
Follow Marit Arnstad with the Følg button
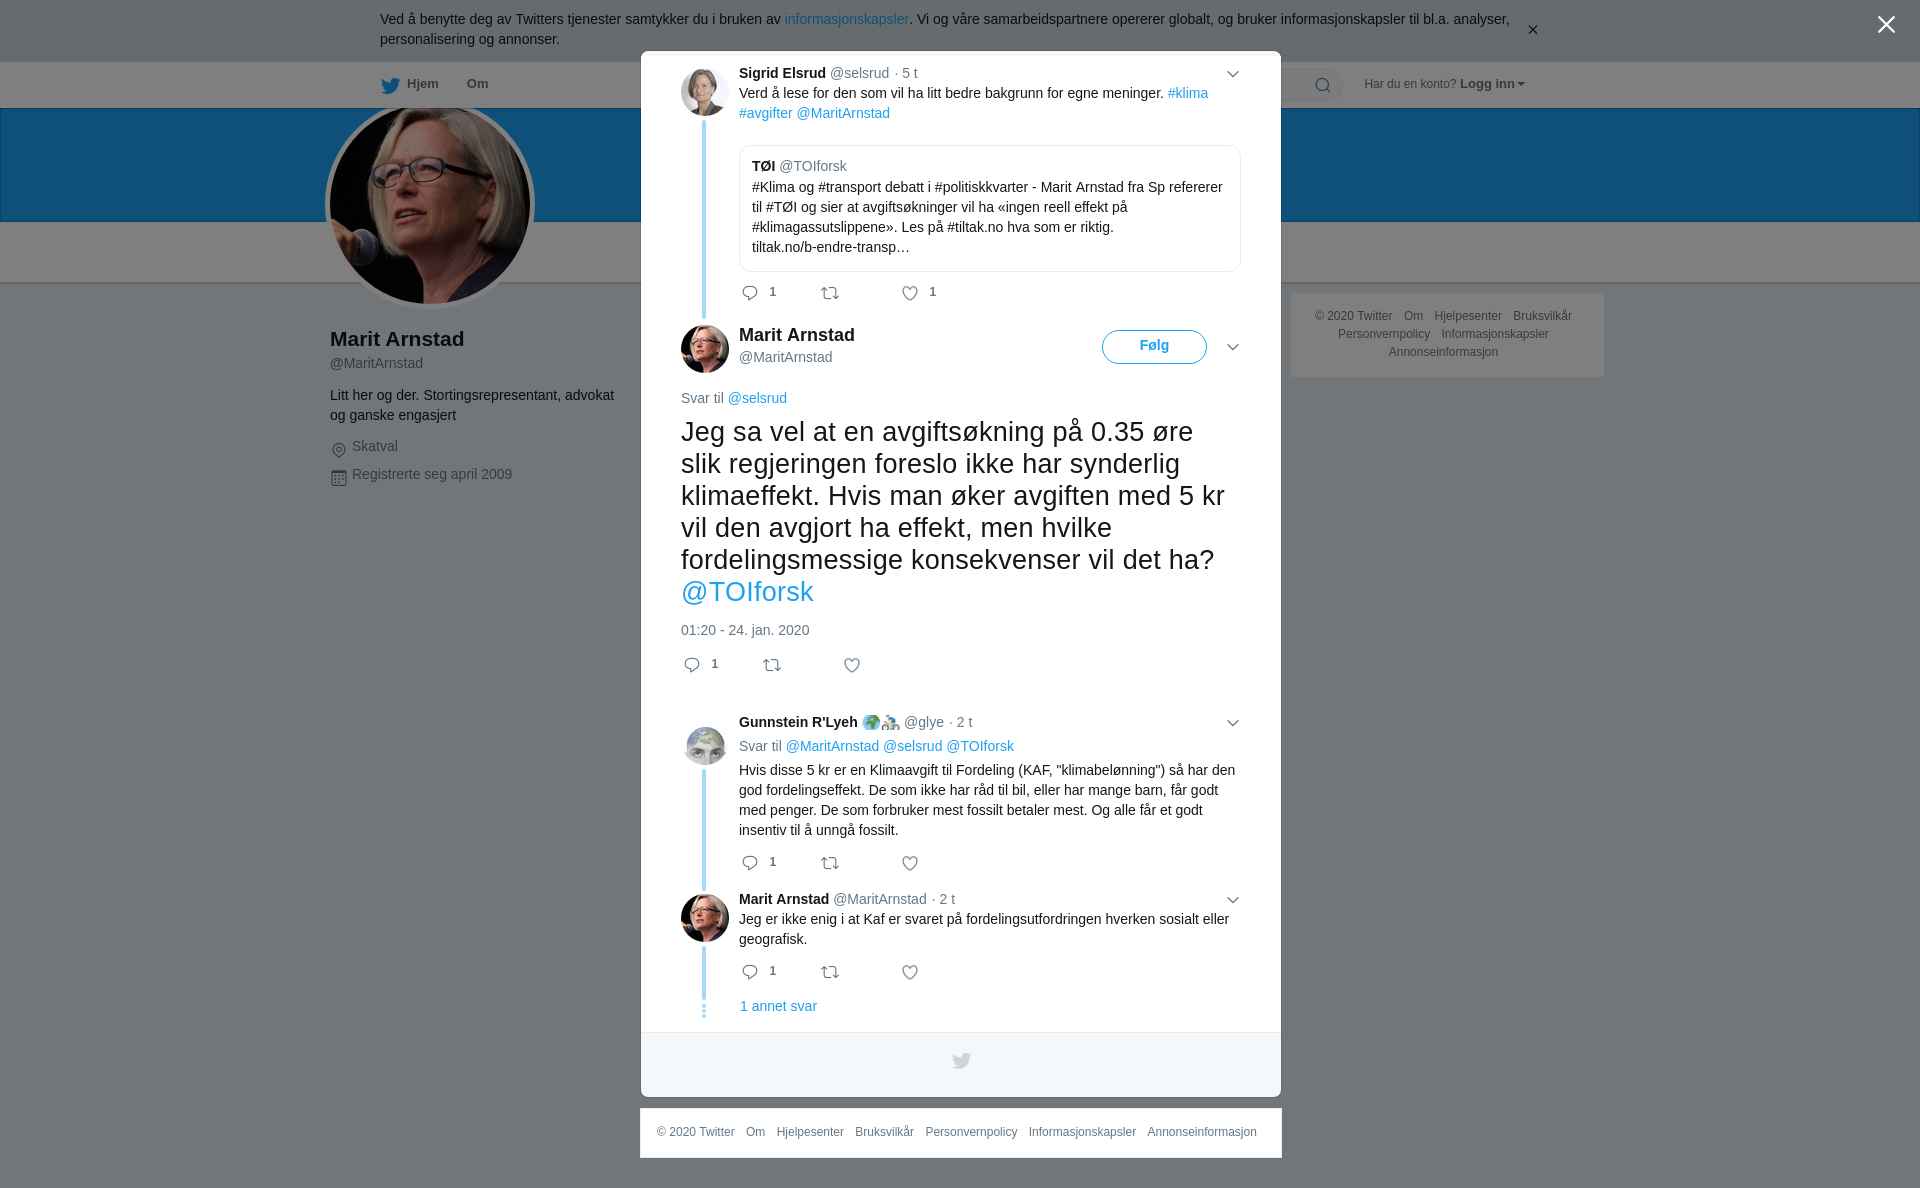tap(1154, 347)
